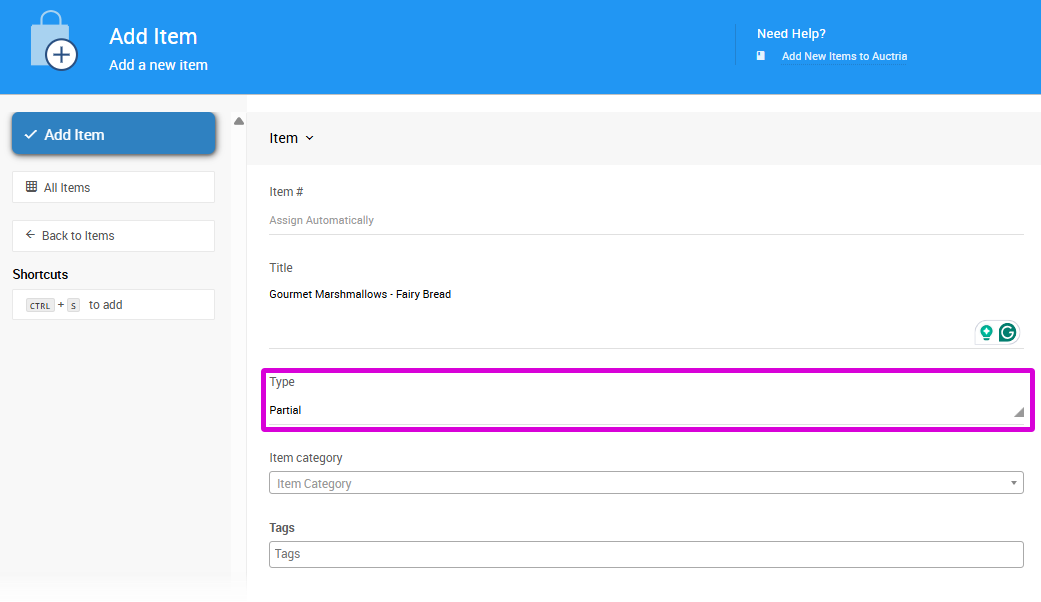Click the sidebar scroll-up arrow
This screenshot has width=1041, height=602.
pos(239,121)
